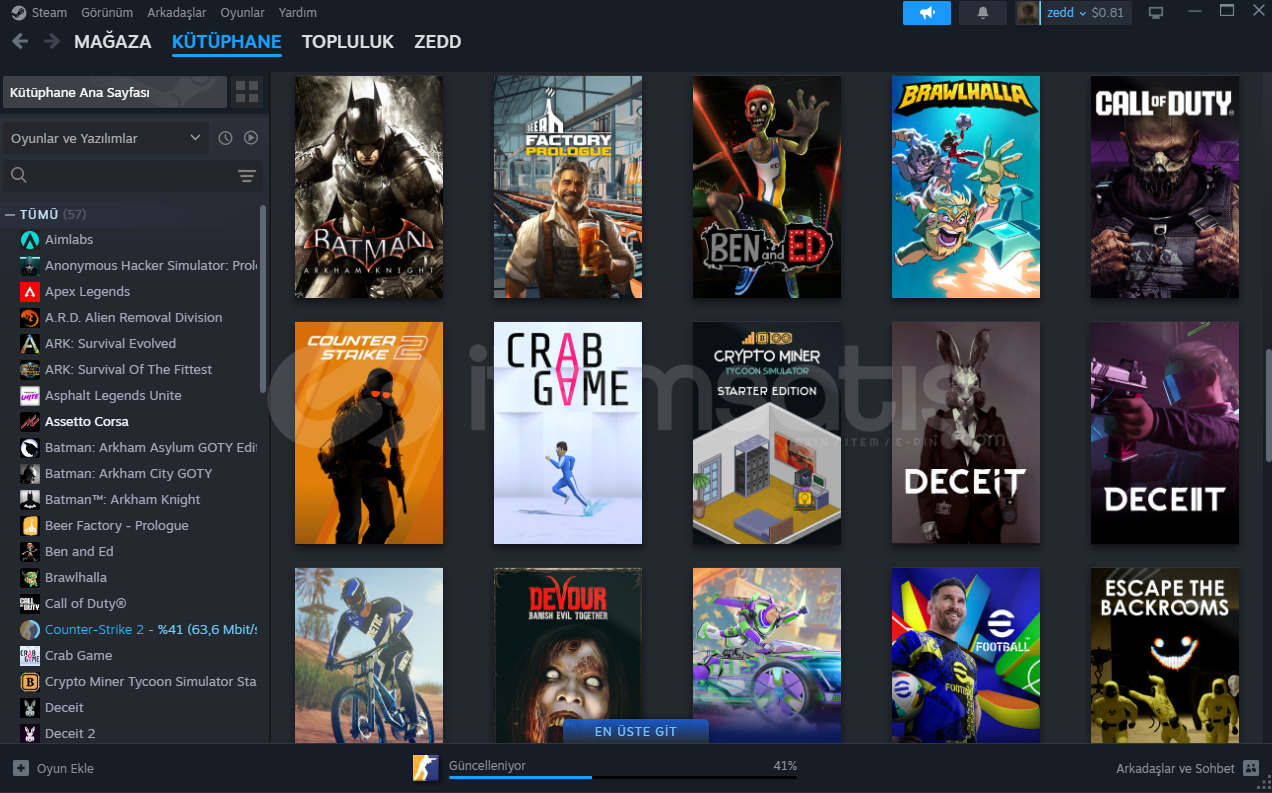Click the Güncelleniyor download progress bar

(623, 777)
